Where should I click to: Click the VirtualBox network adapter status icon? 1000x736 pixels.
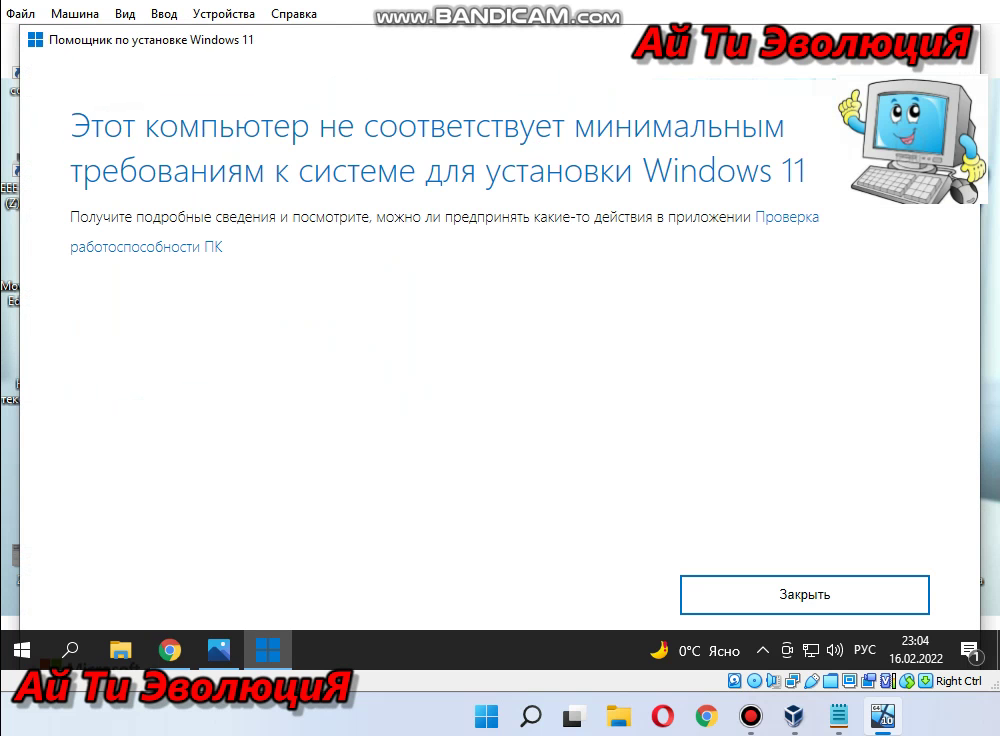coord(791,681)
